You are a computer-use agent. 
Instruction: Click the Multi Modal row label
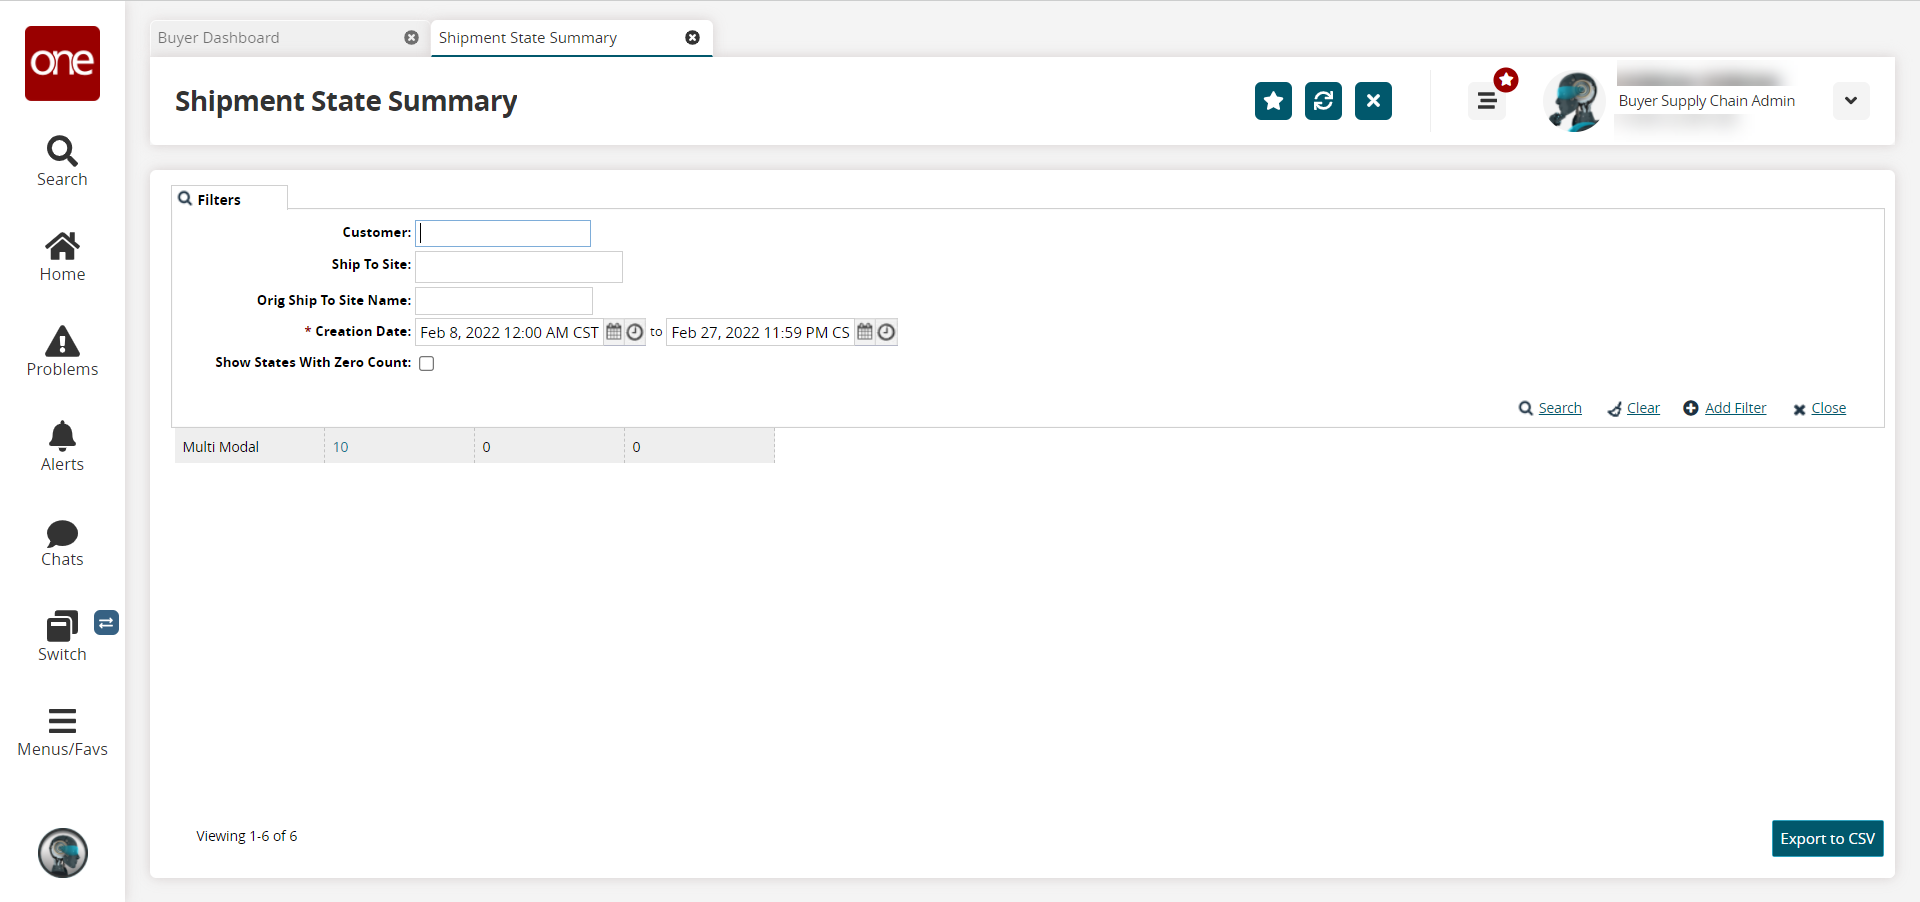[221, 447]
